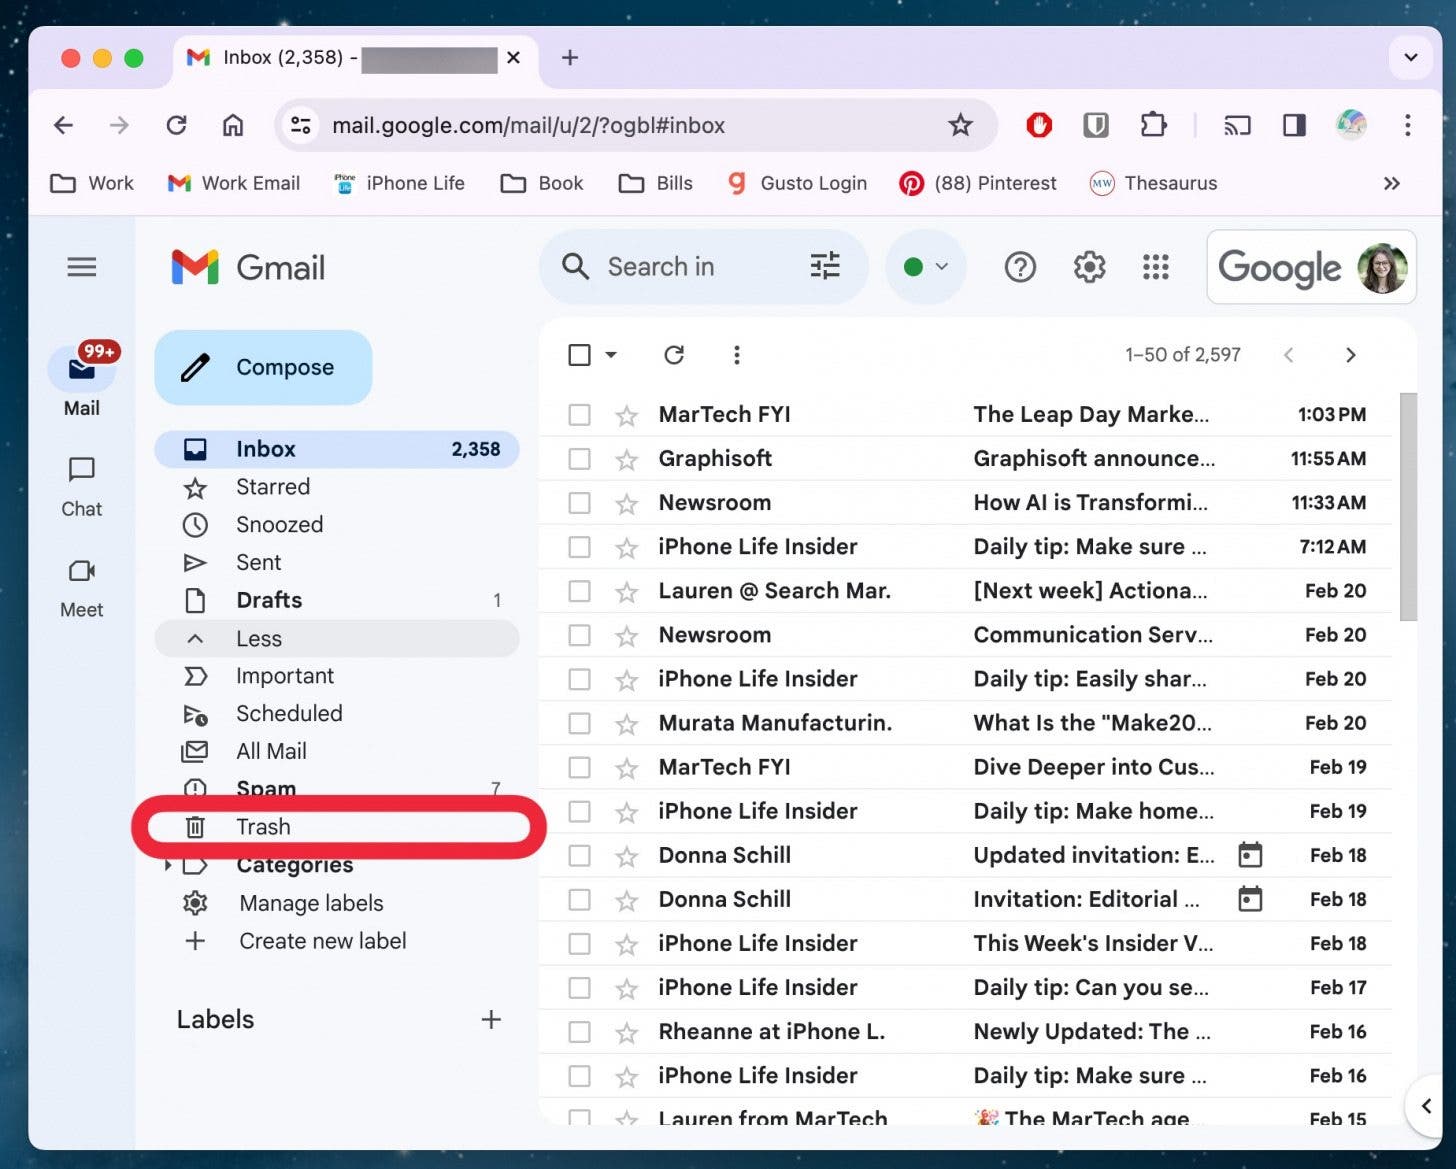Open the Pinterest bookmark
The image size is (1456, 1169).
978,183
